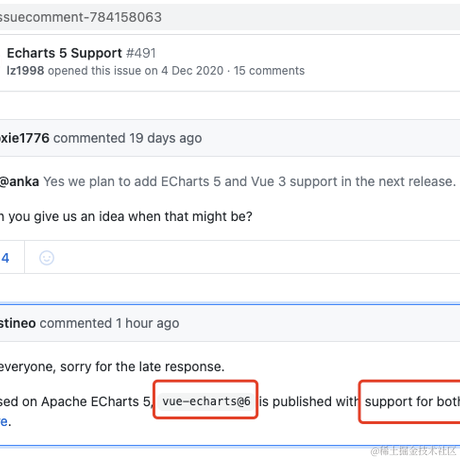Click the watermark in the bottom corner
The image size is (460, 460).
[x=413, y=451]
